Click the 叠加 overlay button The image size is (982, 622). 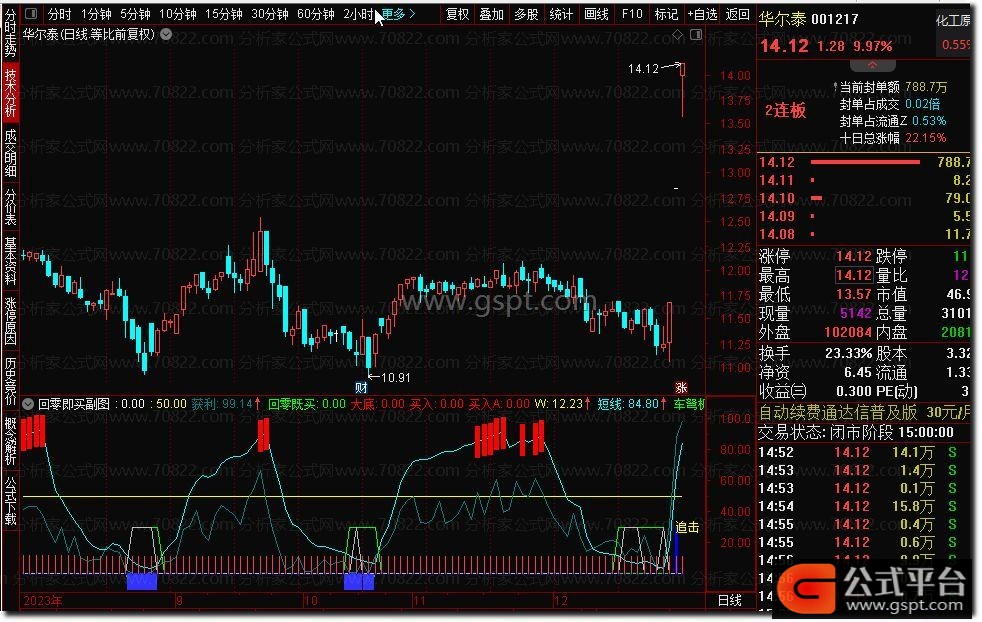pos(492,14)
